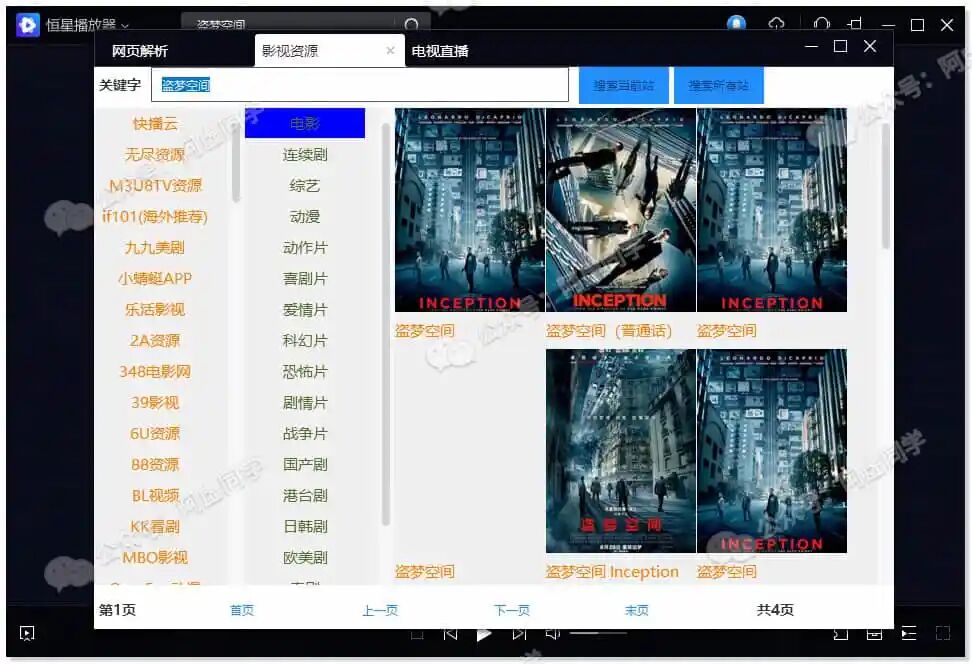Select the if101(海外推荐) source
The width and height of the screenshot is (972, 664).
click(155, 216)
